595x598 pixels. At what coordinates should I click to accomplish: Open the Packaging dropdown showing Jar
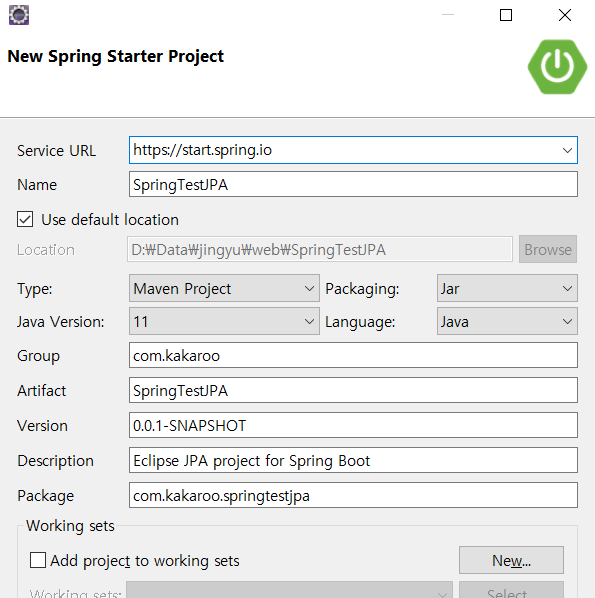[x=507, y=288]
